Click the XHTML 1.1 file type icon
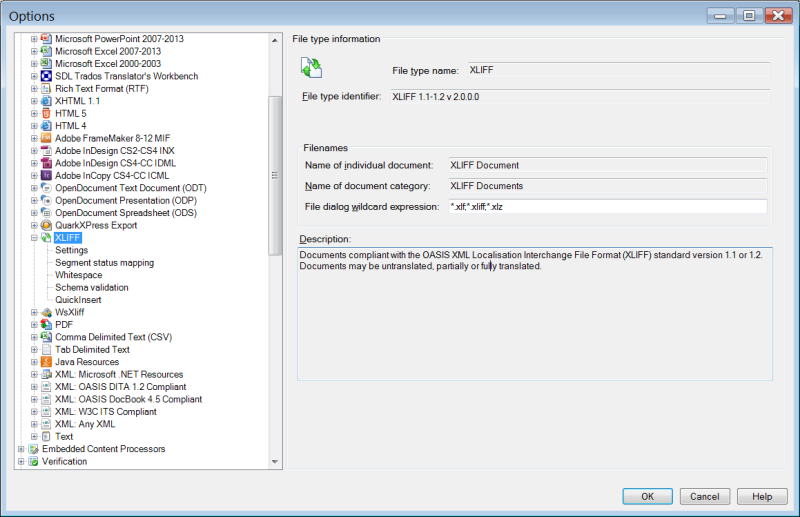 (x=46, y=101)
